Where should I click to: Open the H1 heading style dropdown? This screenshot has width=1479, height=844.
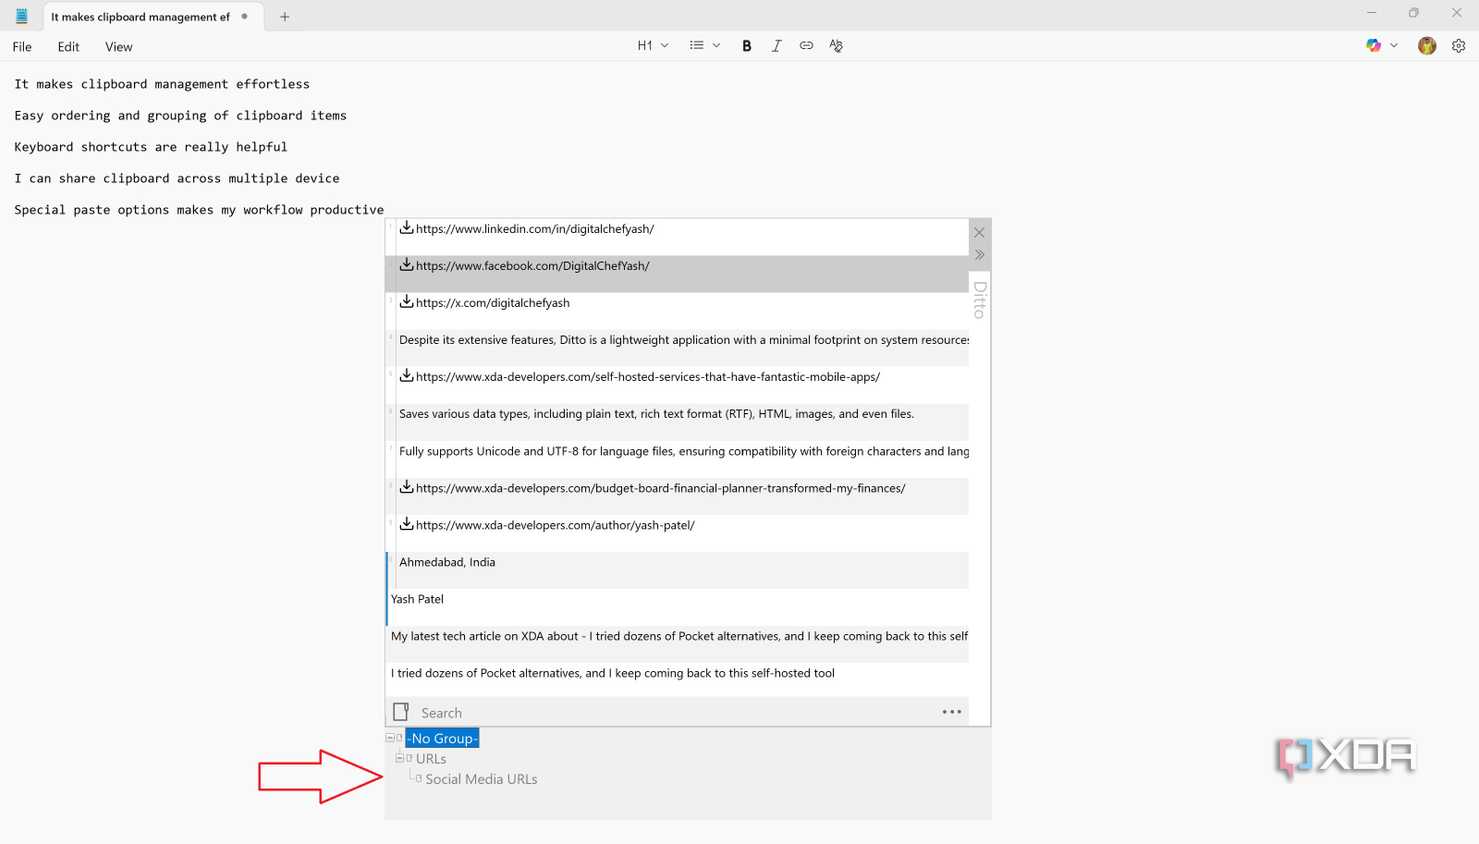[x=653, y=46]
